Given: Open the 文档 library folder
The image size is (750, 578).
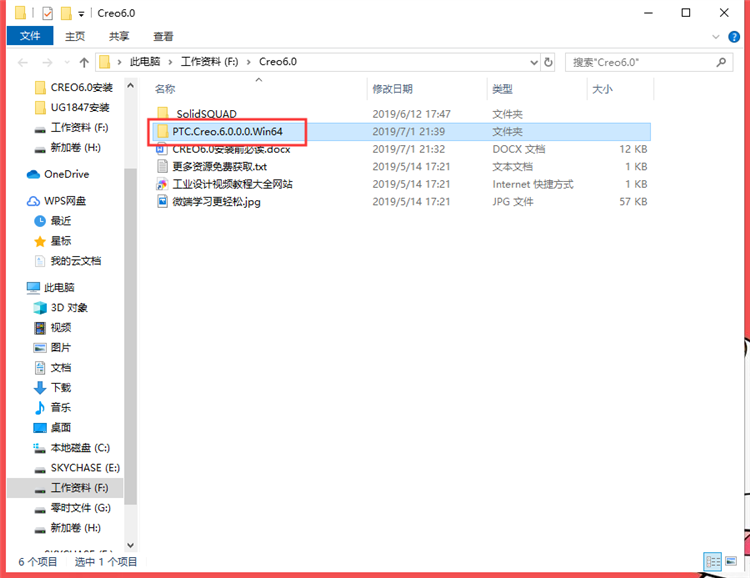Looking at the screenshot, I should coord(61,368).
